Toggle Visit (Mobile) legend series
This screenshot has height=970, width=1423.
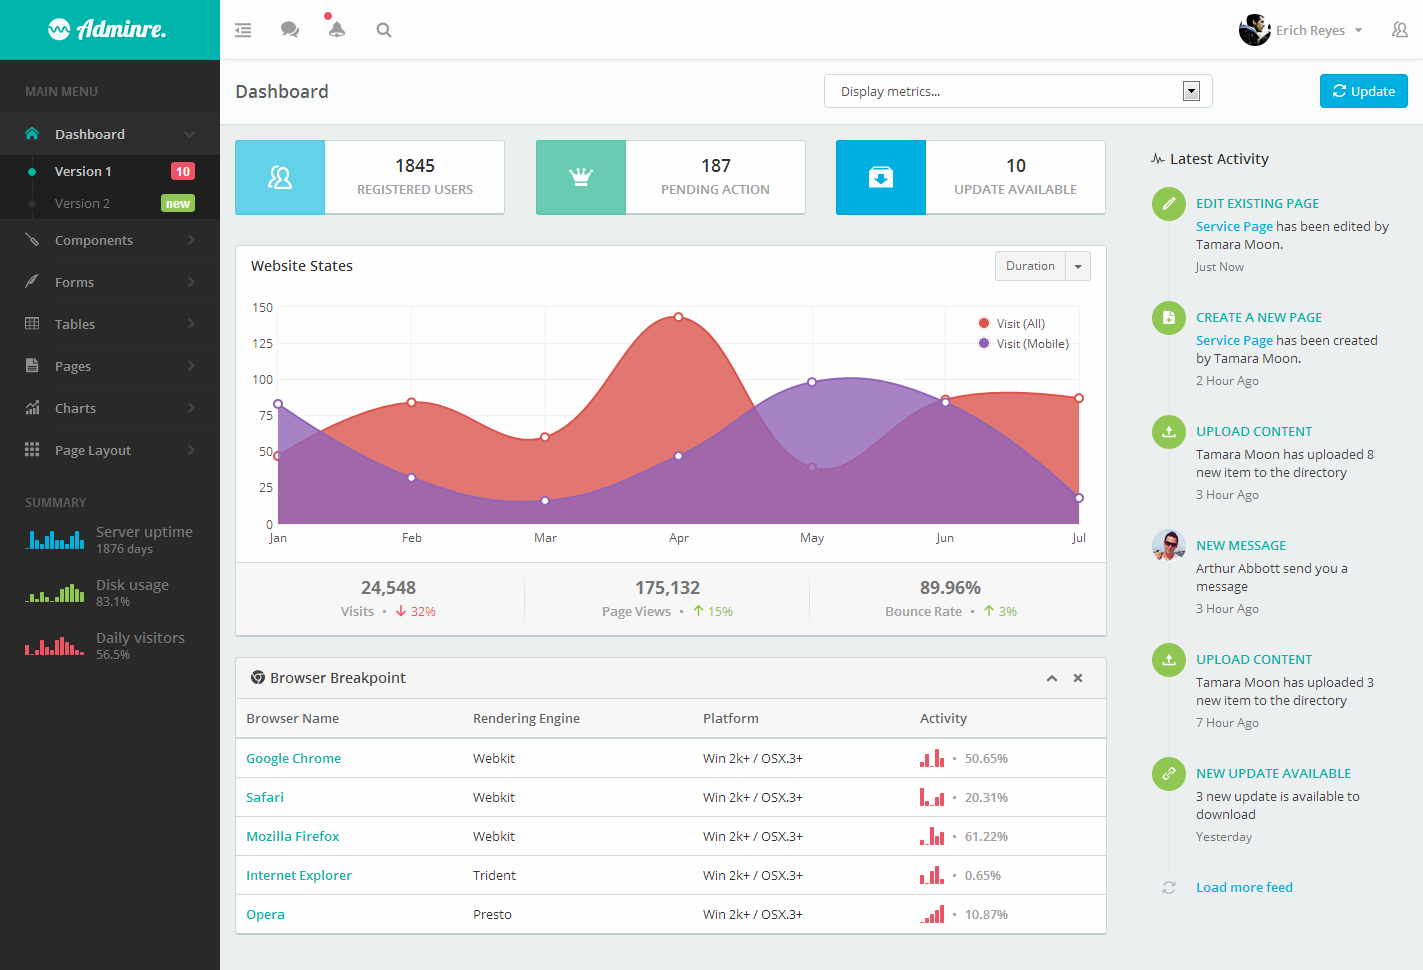coord(1023,343)
